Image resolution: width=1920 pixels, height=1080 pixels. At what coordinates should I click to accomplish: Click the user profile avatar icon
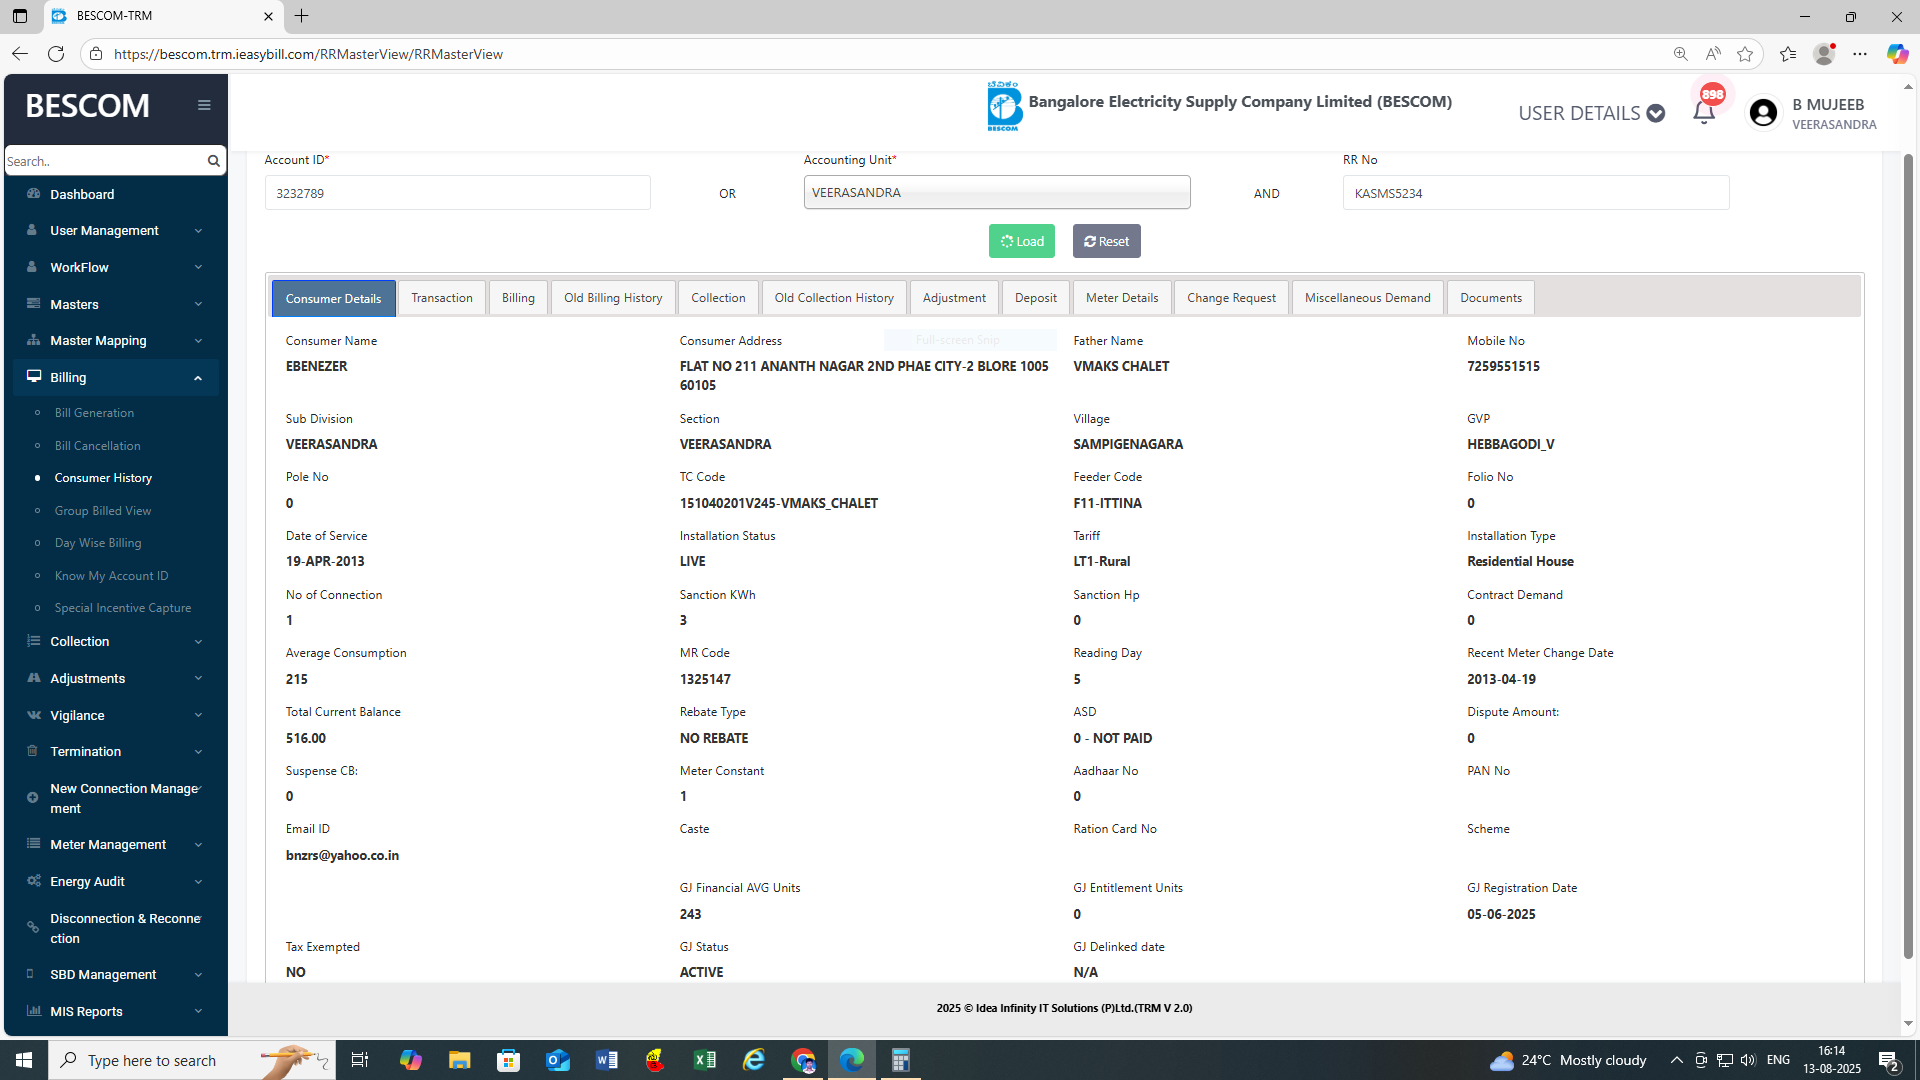pyautogui.click(x=1763, y=113)
